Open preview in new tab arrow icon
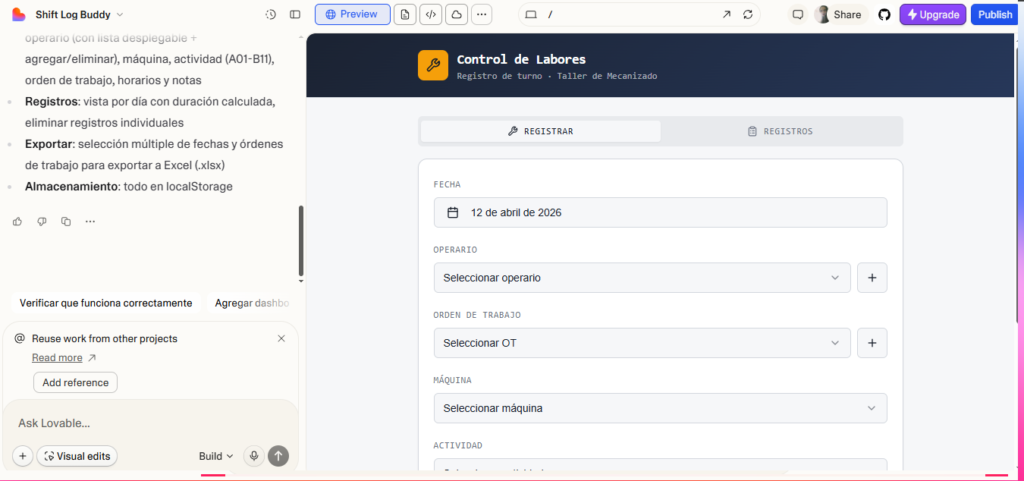 [726, 14]
